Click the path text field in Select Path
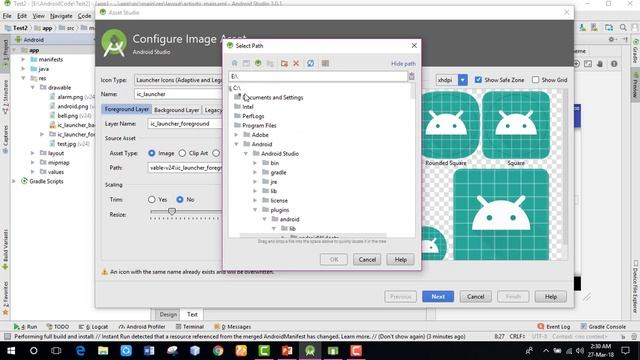Screen dimensions: 640x360 [x=318, y=76]
